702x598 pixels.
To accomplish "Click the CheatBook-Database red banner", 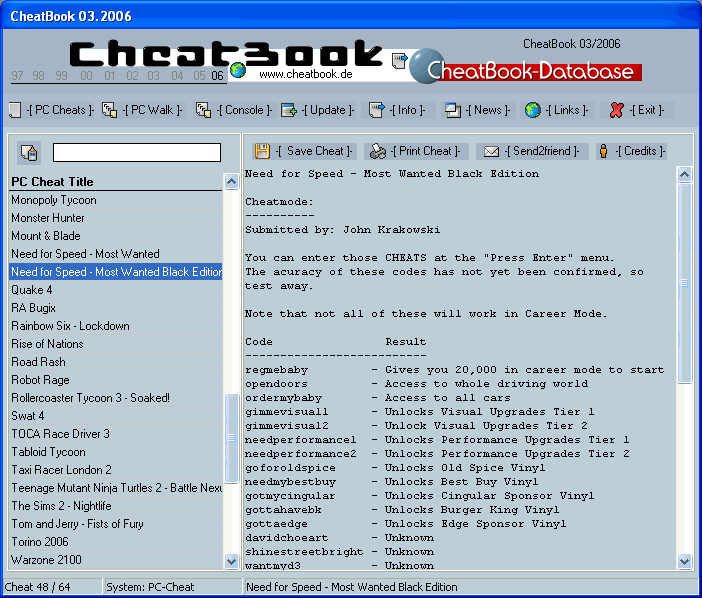I will click(535, 72).
